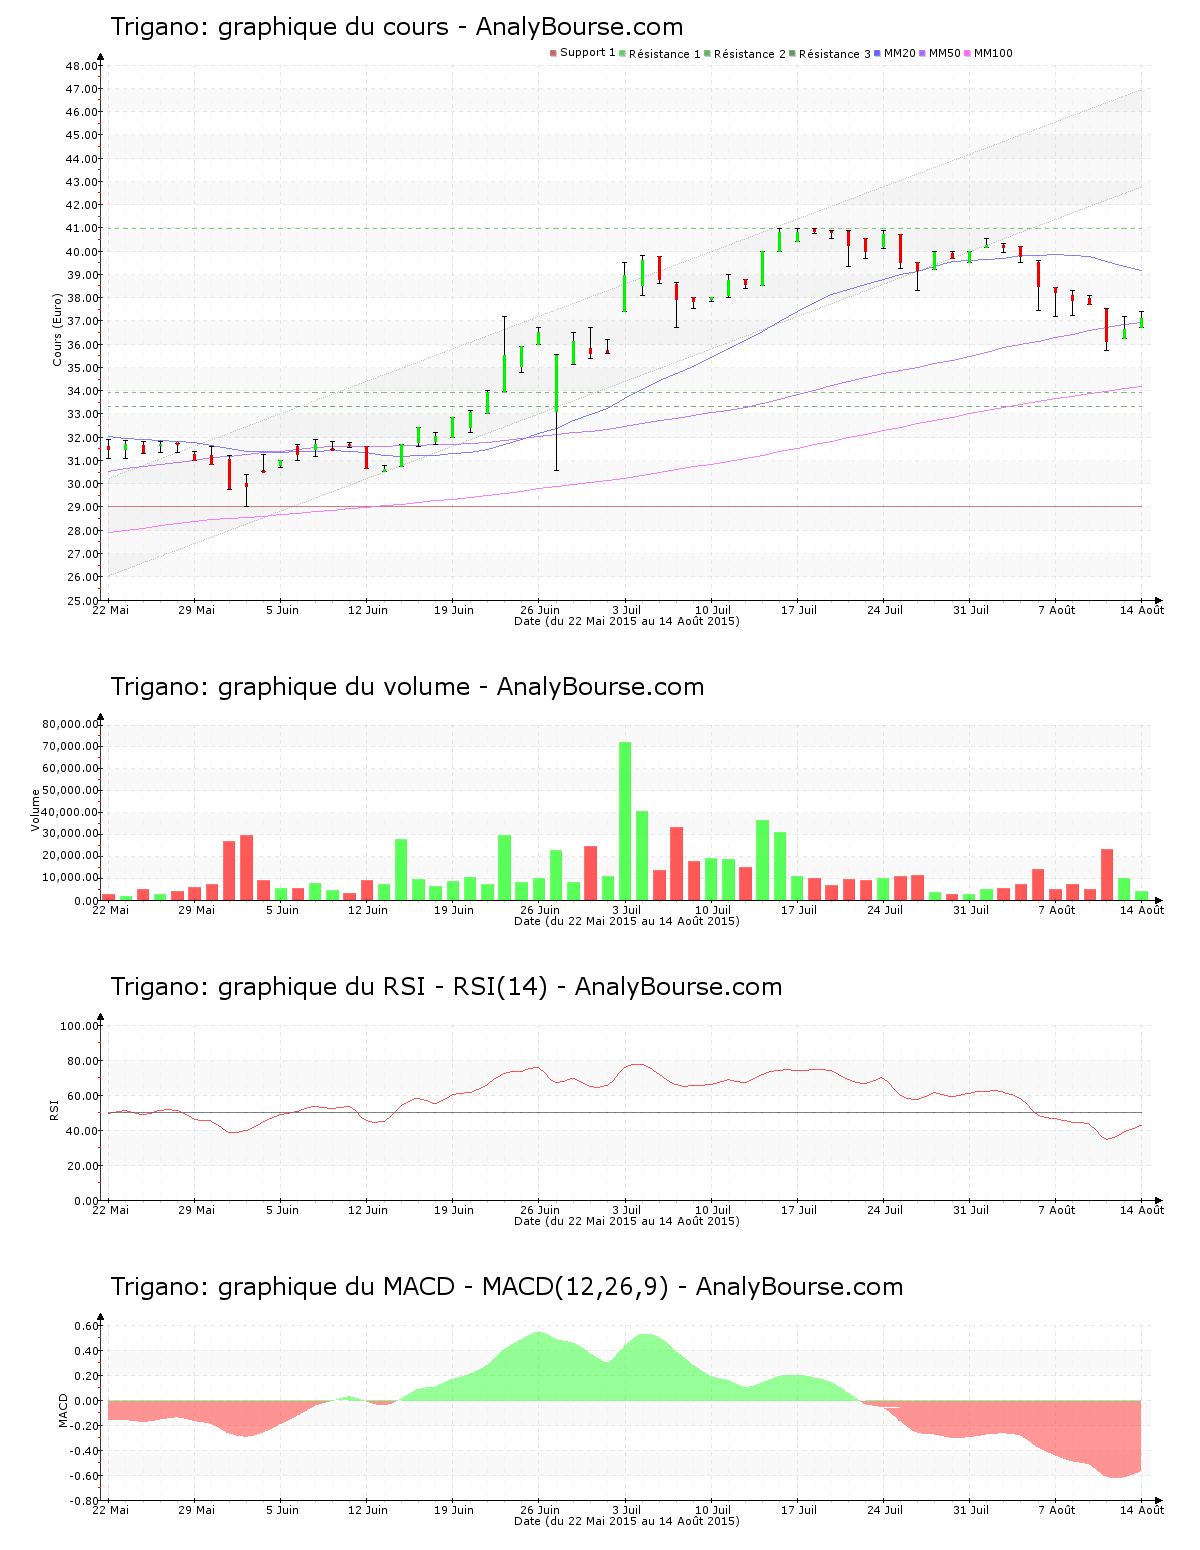The height and width of the screenshot is (1550, 1200).
Task: Click the 0.60 MACD axis label
Action: point(86,1326)
